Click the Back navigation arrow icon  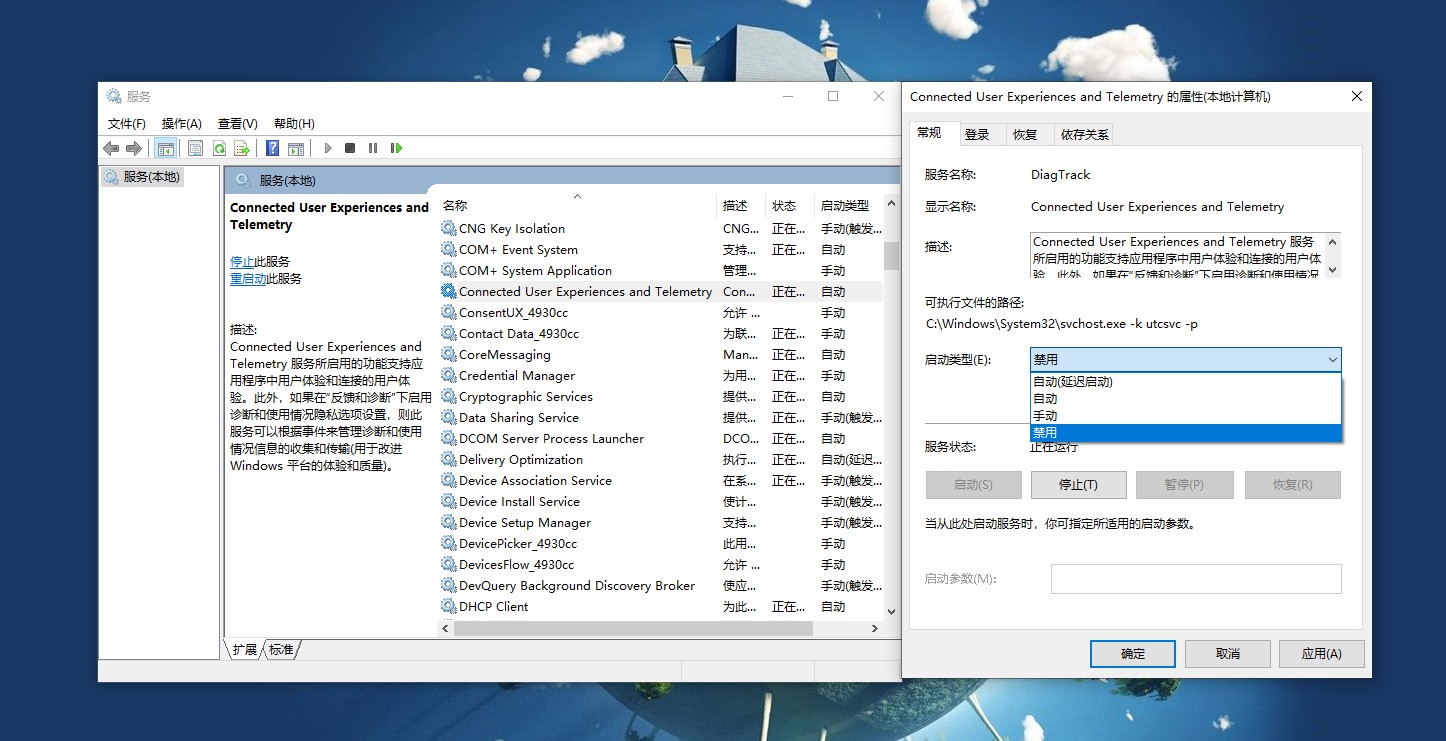click(x=110, y=148)
